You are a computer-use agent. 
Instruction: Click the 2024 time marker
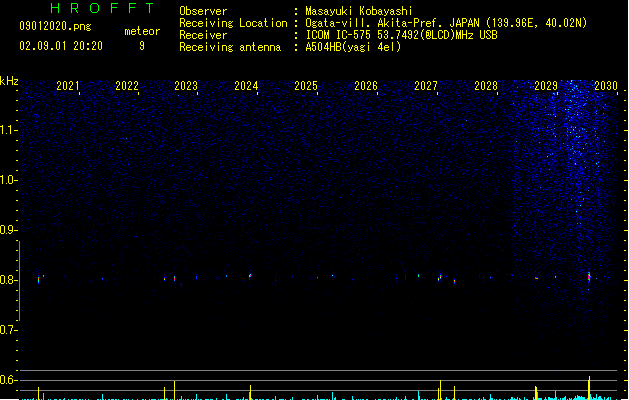coord(246,86)
